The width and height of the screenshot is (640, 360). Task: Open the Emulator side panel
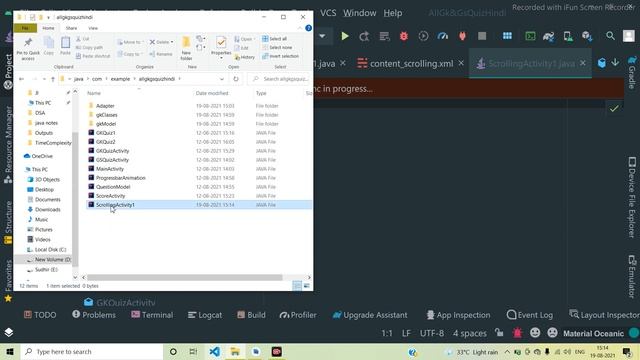pyautogui.click(x=632, y=276)
